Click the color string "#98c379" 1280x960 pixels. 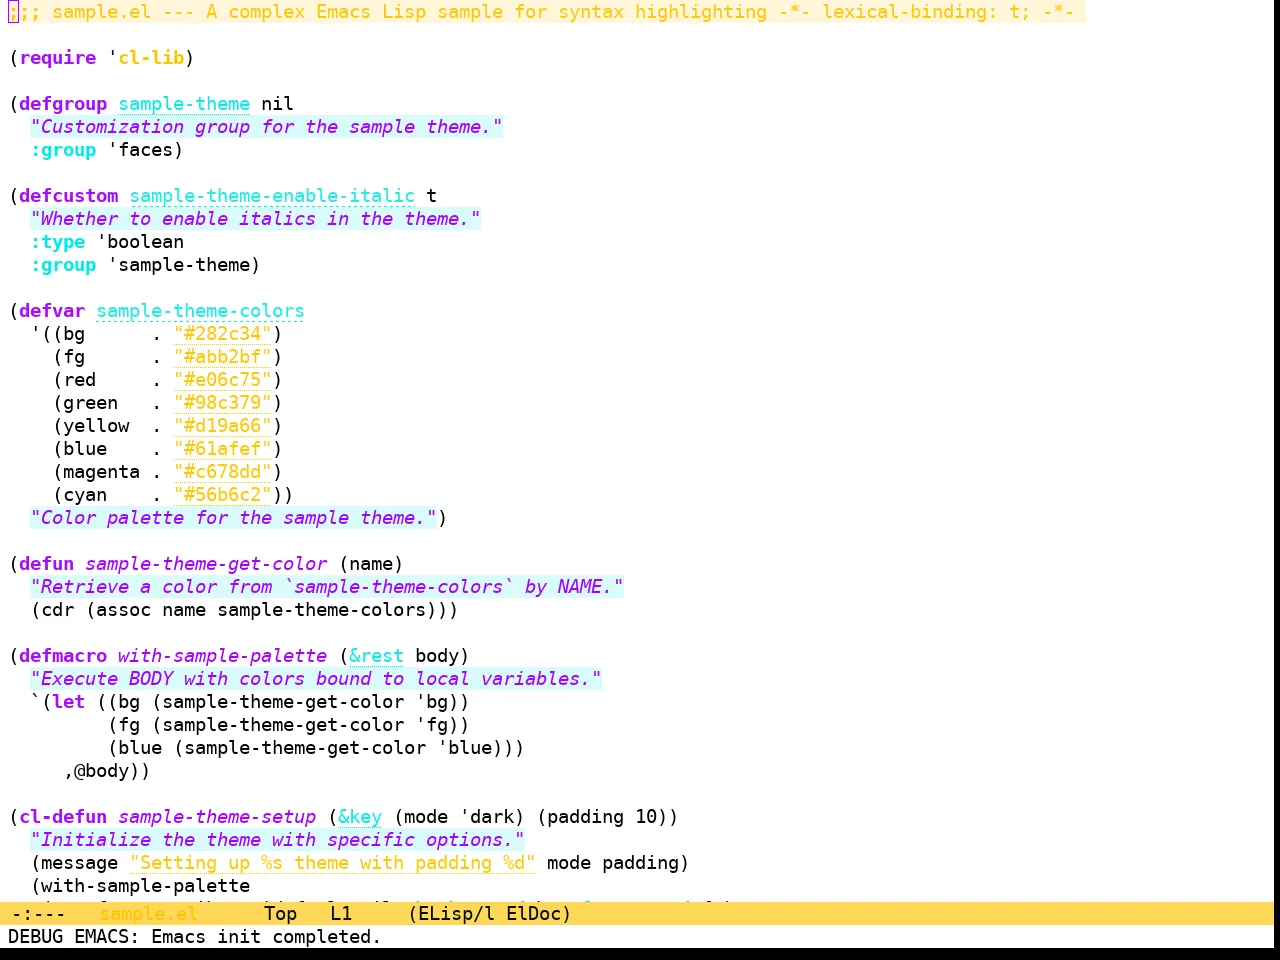coord(223,403)
